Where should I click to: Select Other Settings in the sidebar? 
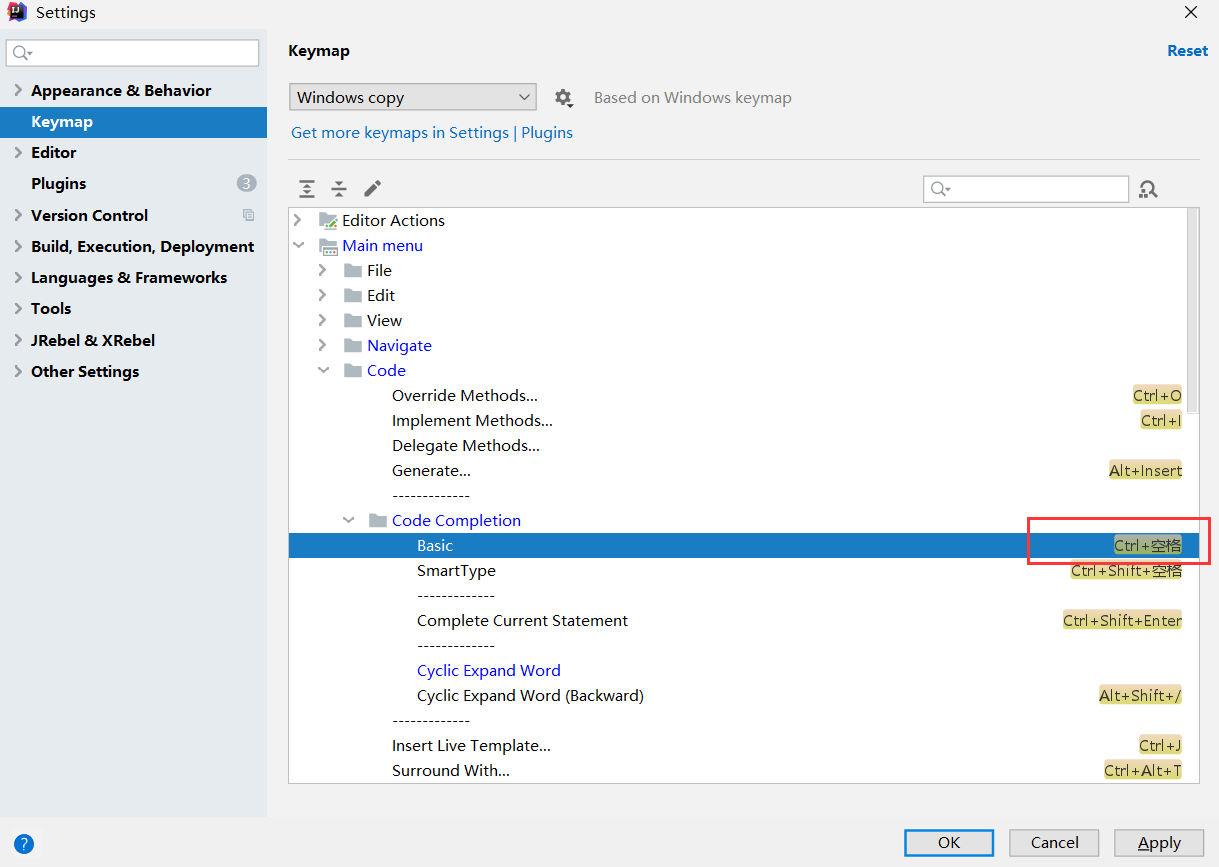pyautogui.click(x=85, y=371)
